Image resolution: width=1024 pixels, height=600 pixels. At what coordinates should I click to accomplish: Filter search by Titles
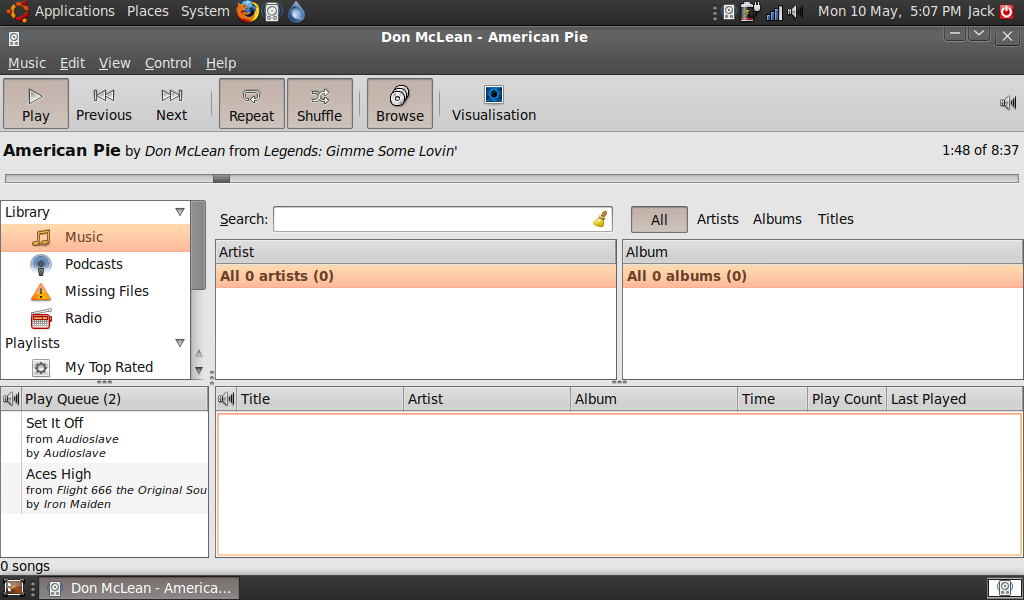[x=835, y=219]
